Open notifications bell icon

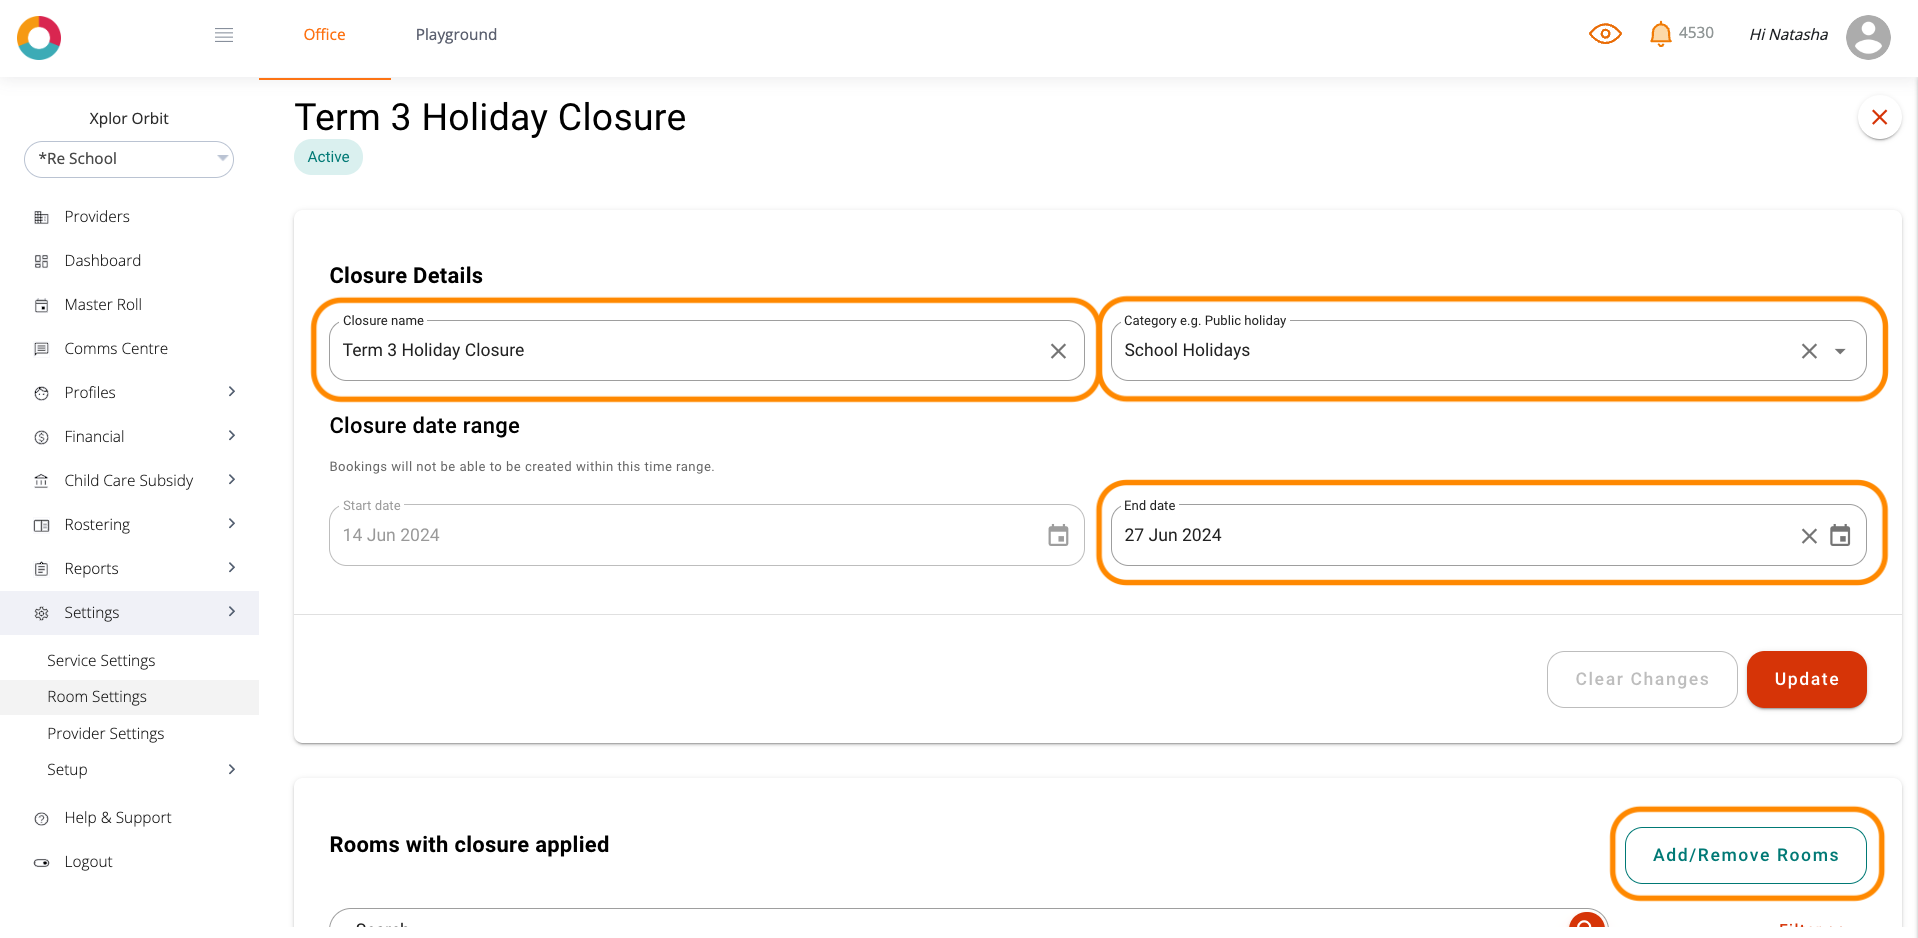tap(1660, 34)
